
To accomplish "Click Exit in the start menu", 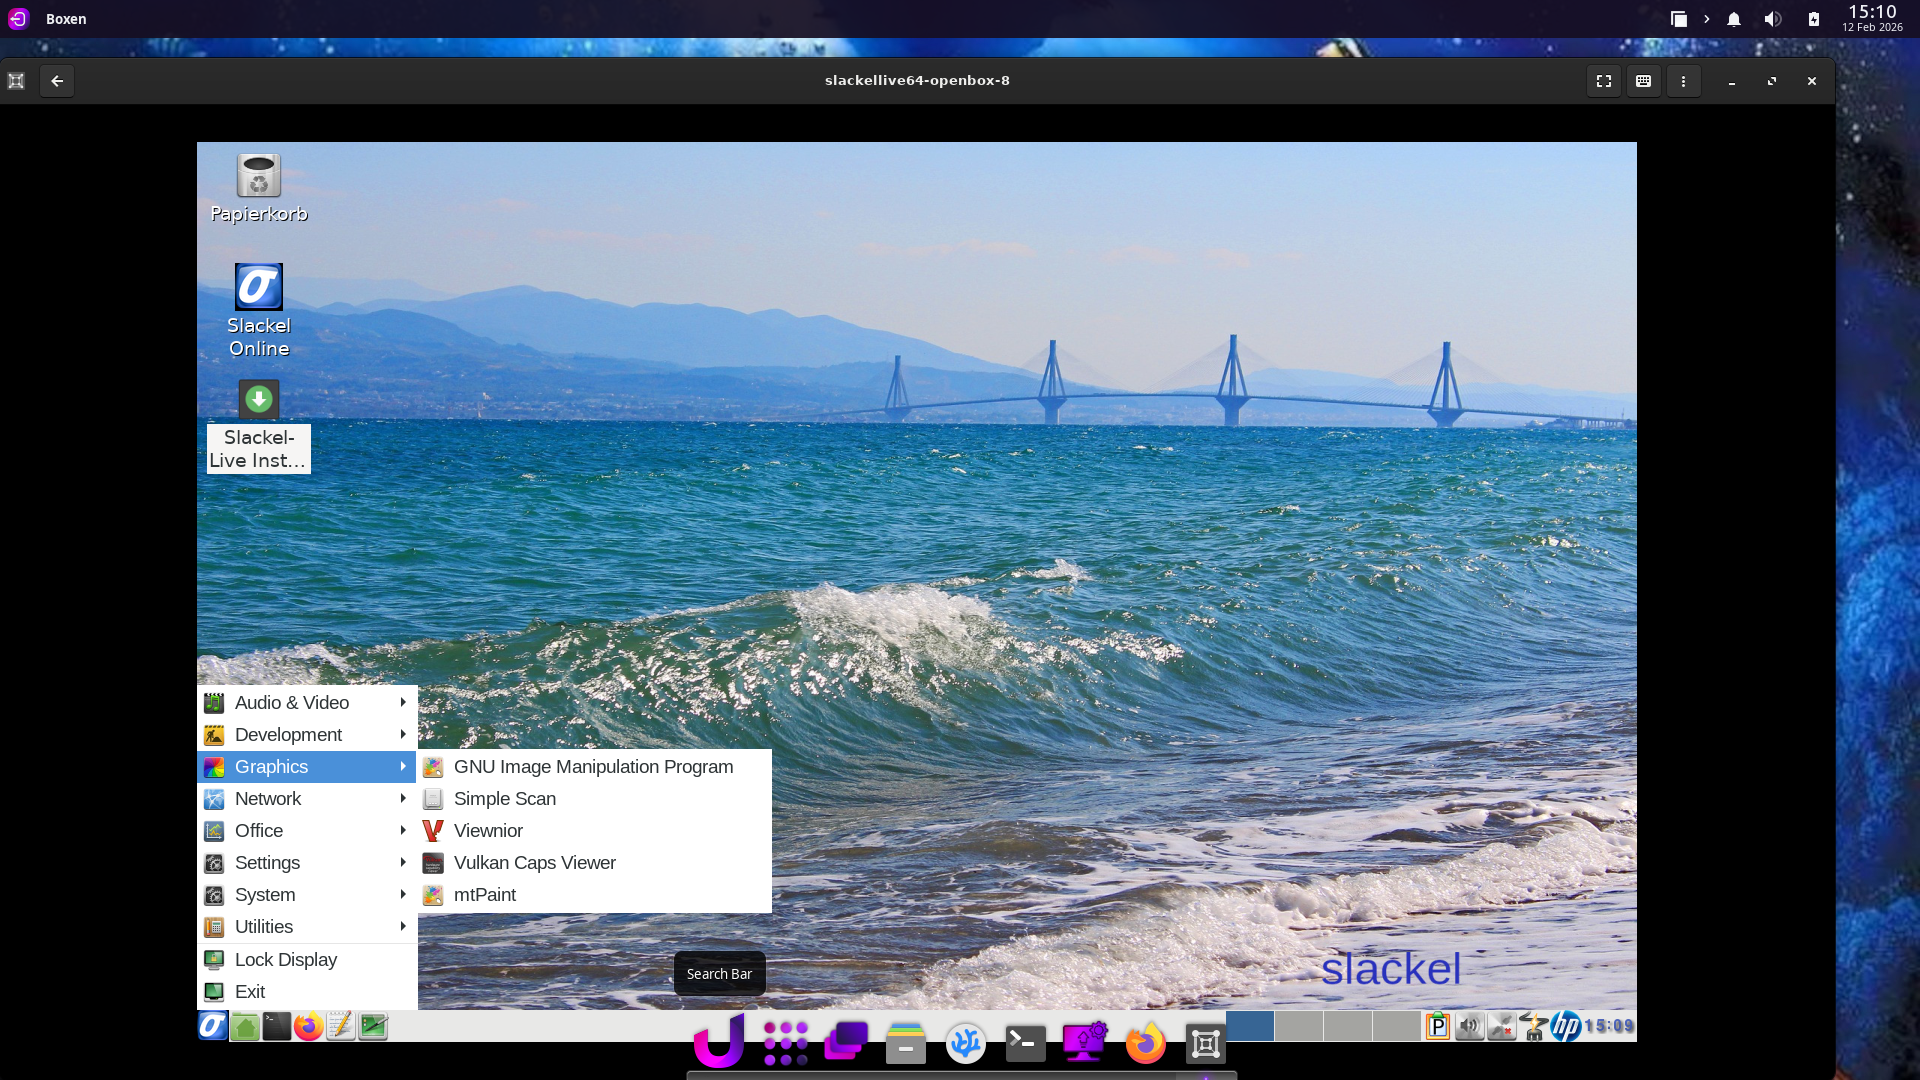I will pyautogui.click(x=249, y=992).
